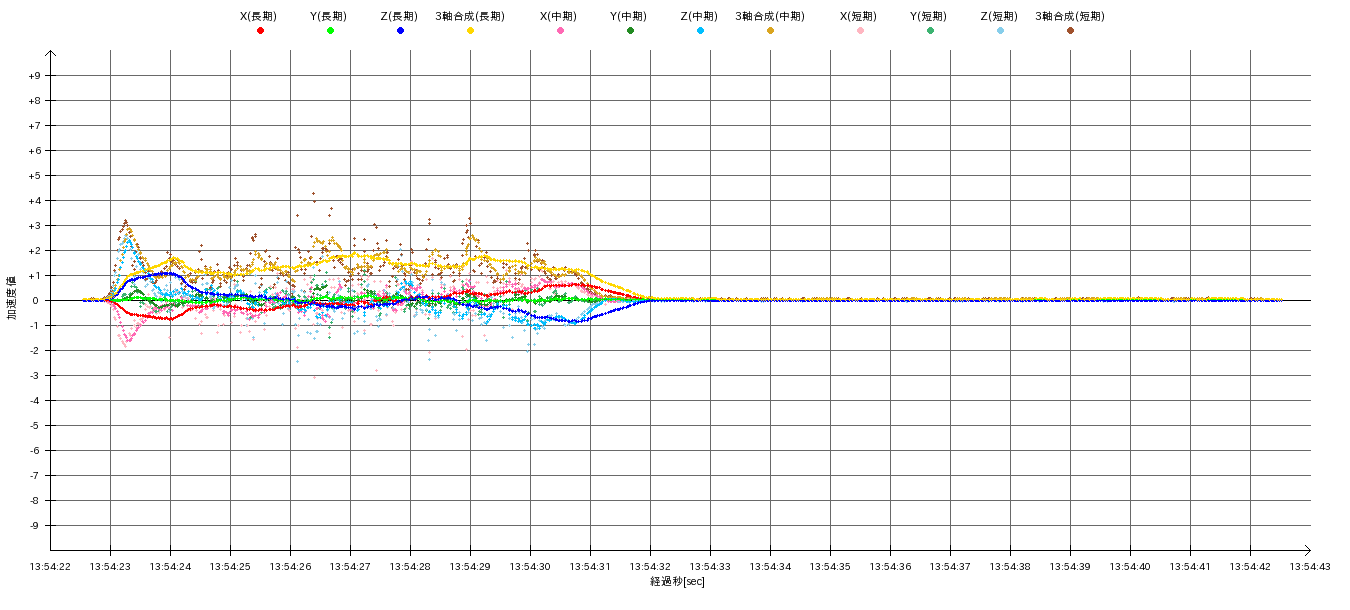Click the Y(短期) legend marker dot
1350x610 pixels.
tap(930, 31)
